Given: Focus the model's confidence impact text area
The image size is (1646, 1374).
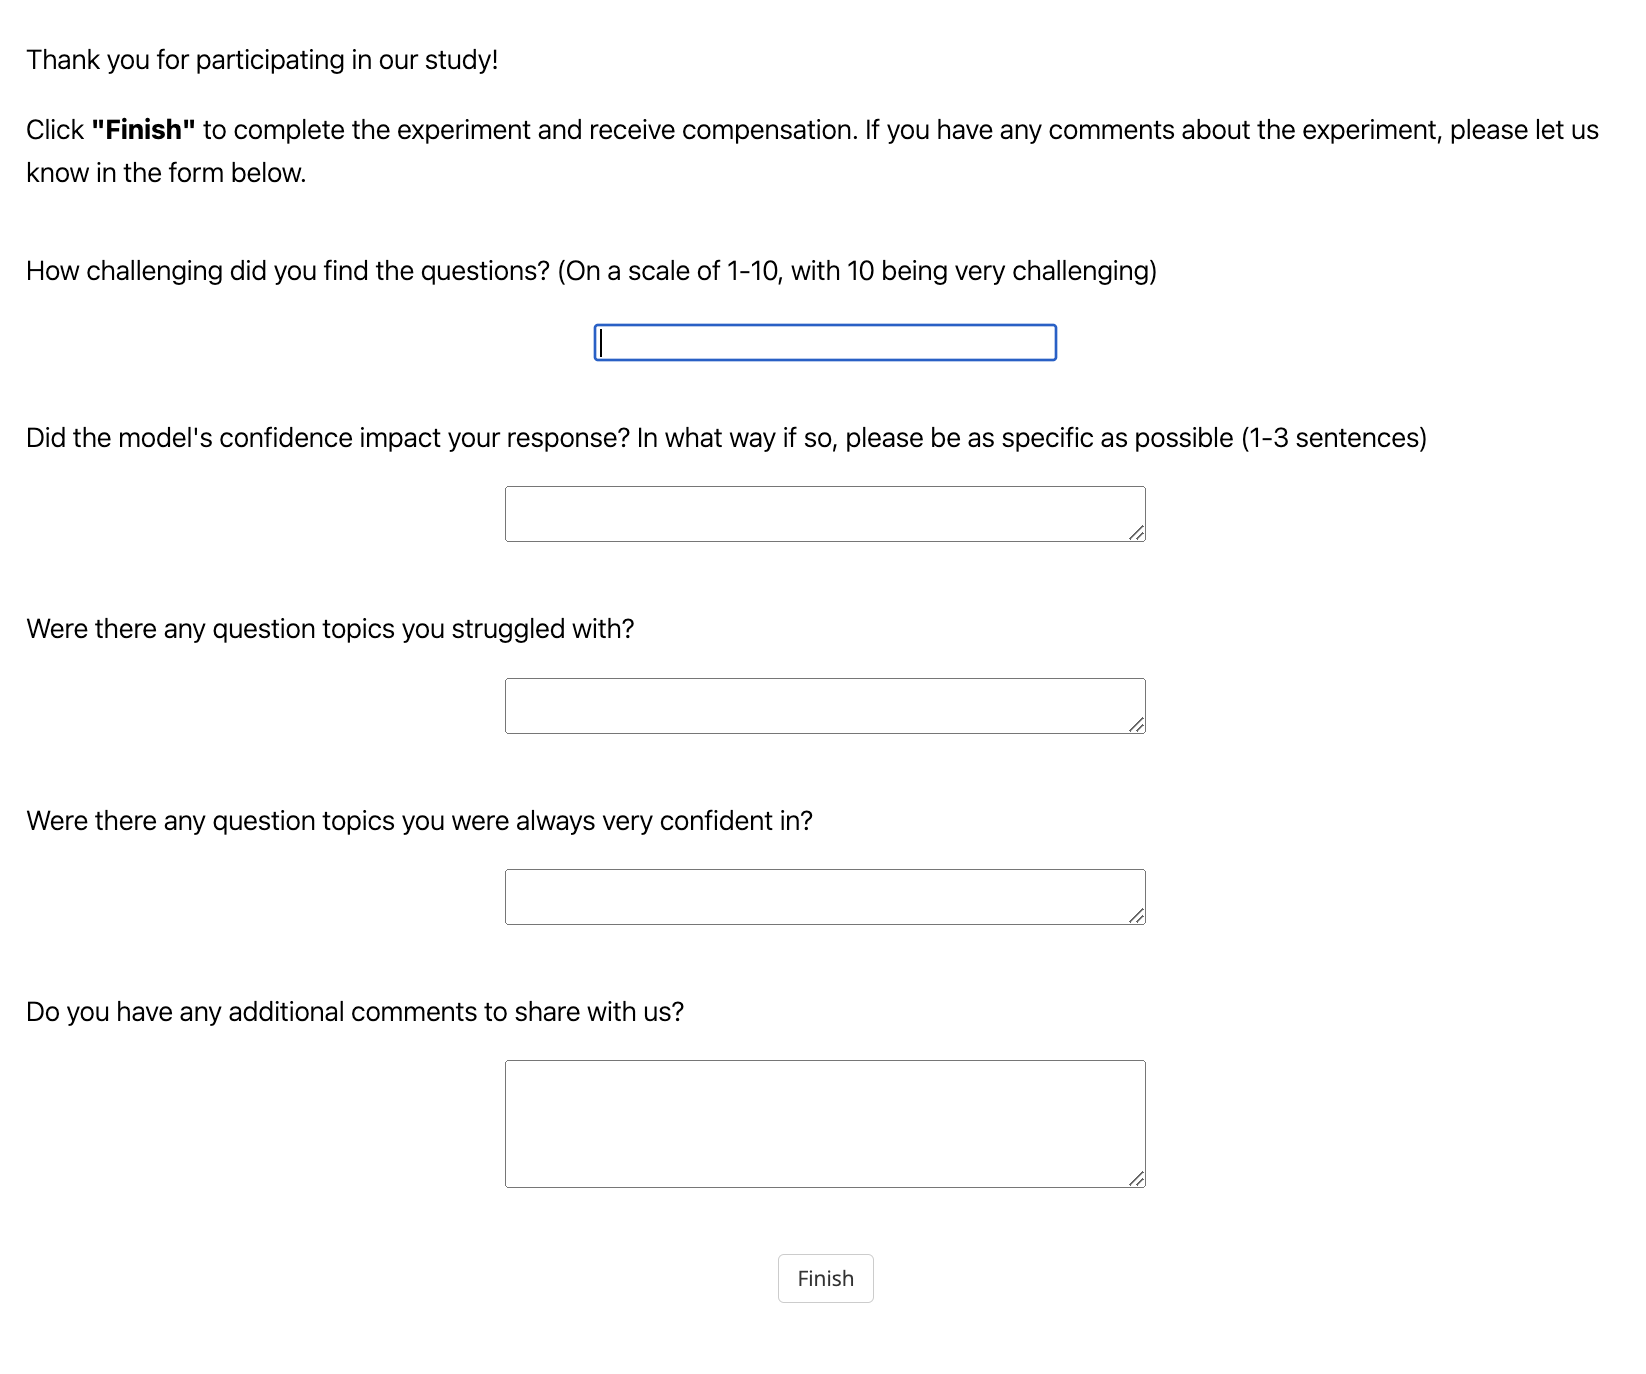Looking at the screenshot, I should click(x=824, y=514).
